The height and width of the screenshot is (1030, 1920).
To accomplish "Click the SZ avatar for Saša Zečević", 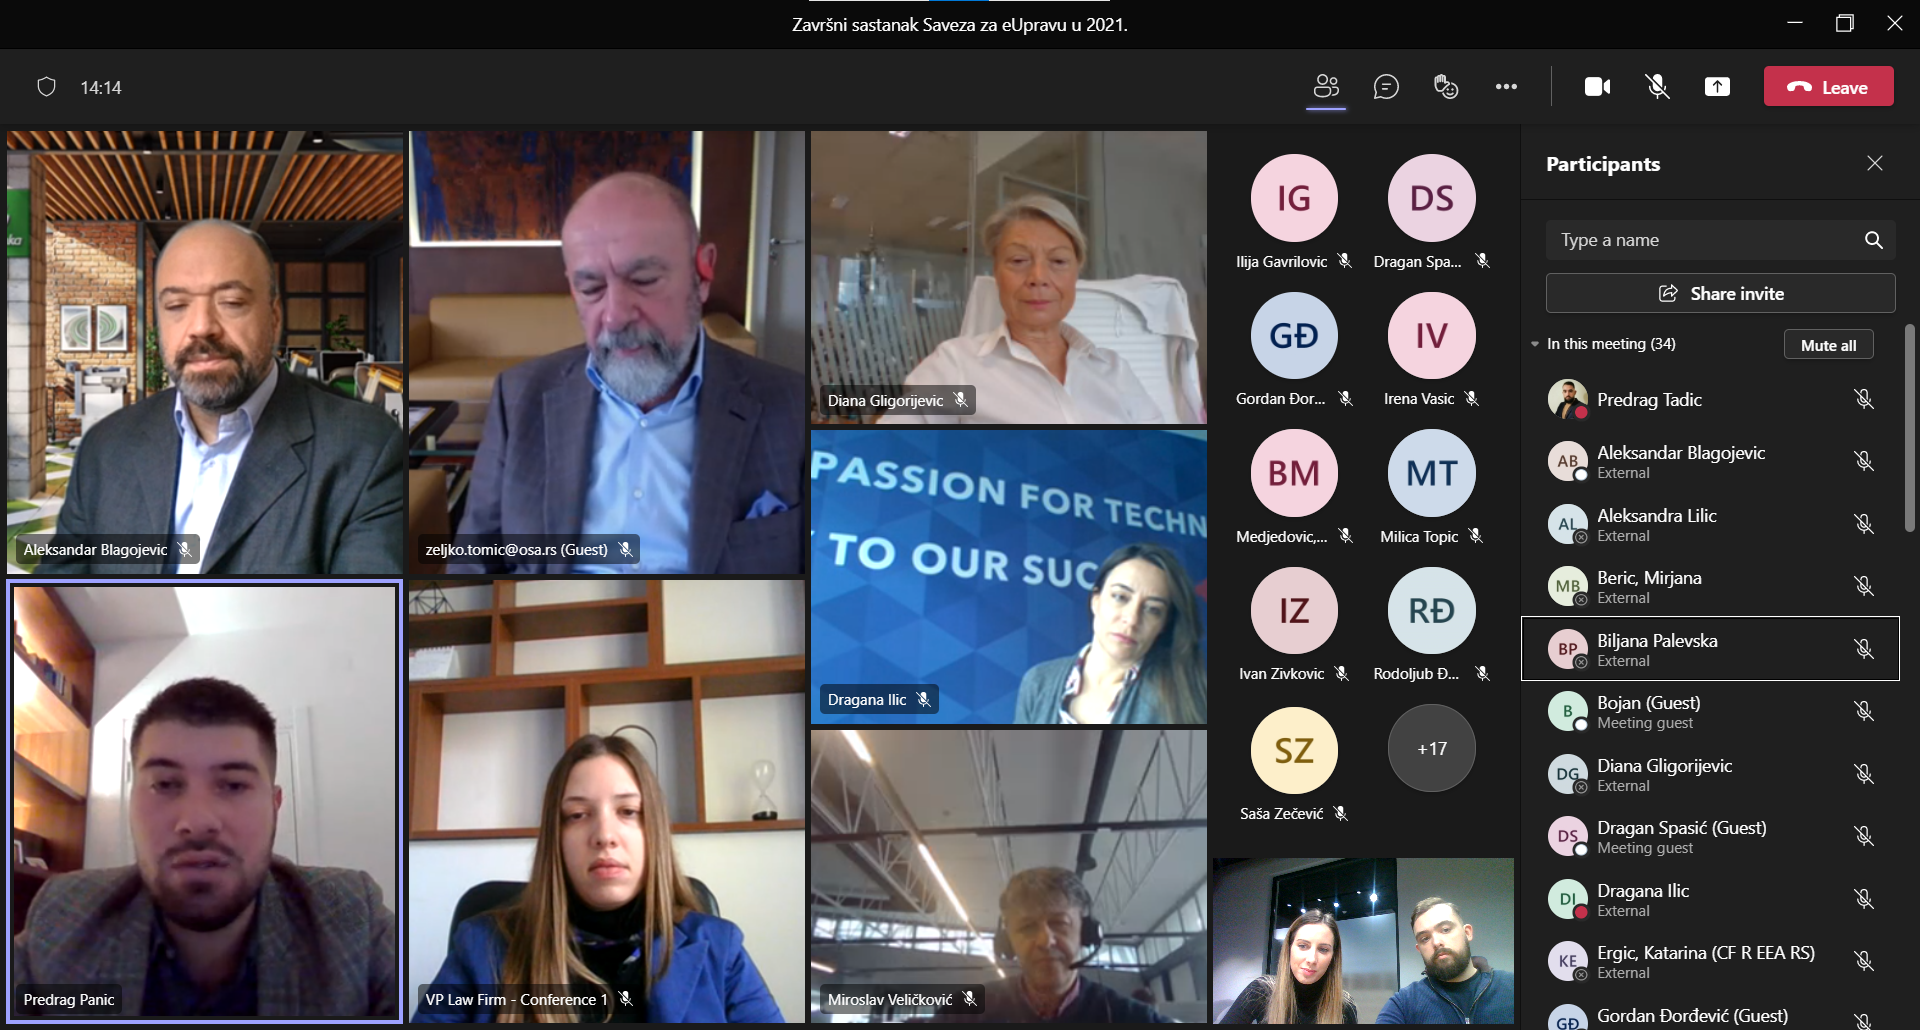I will tap(1294, 750).
